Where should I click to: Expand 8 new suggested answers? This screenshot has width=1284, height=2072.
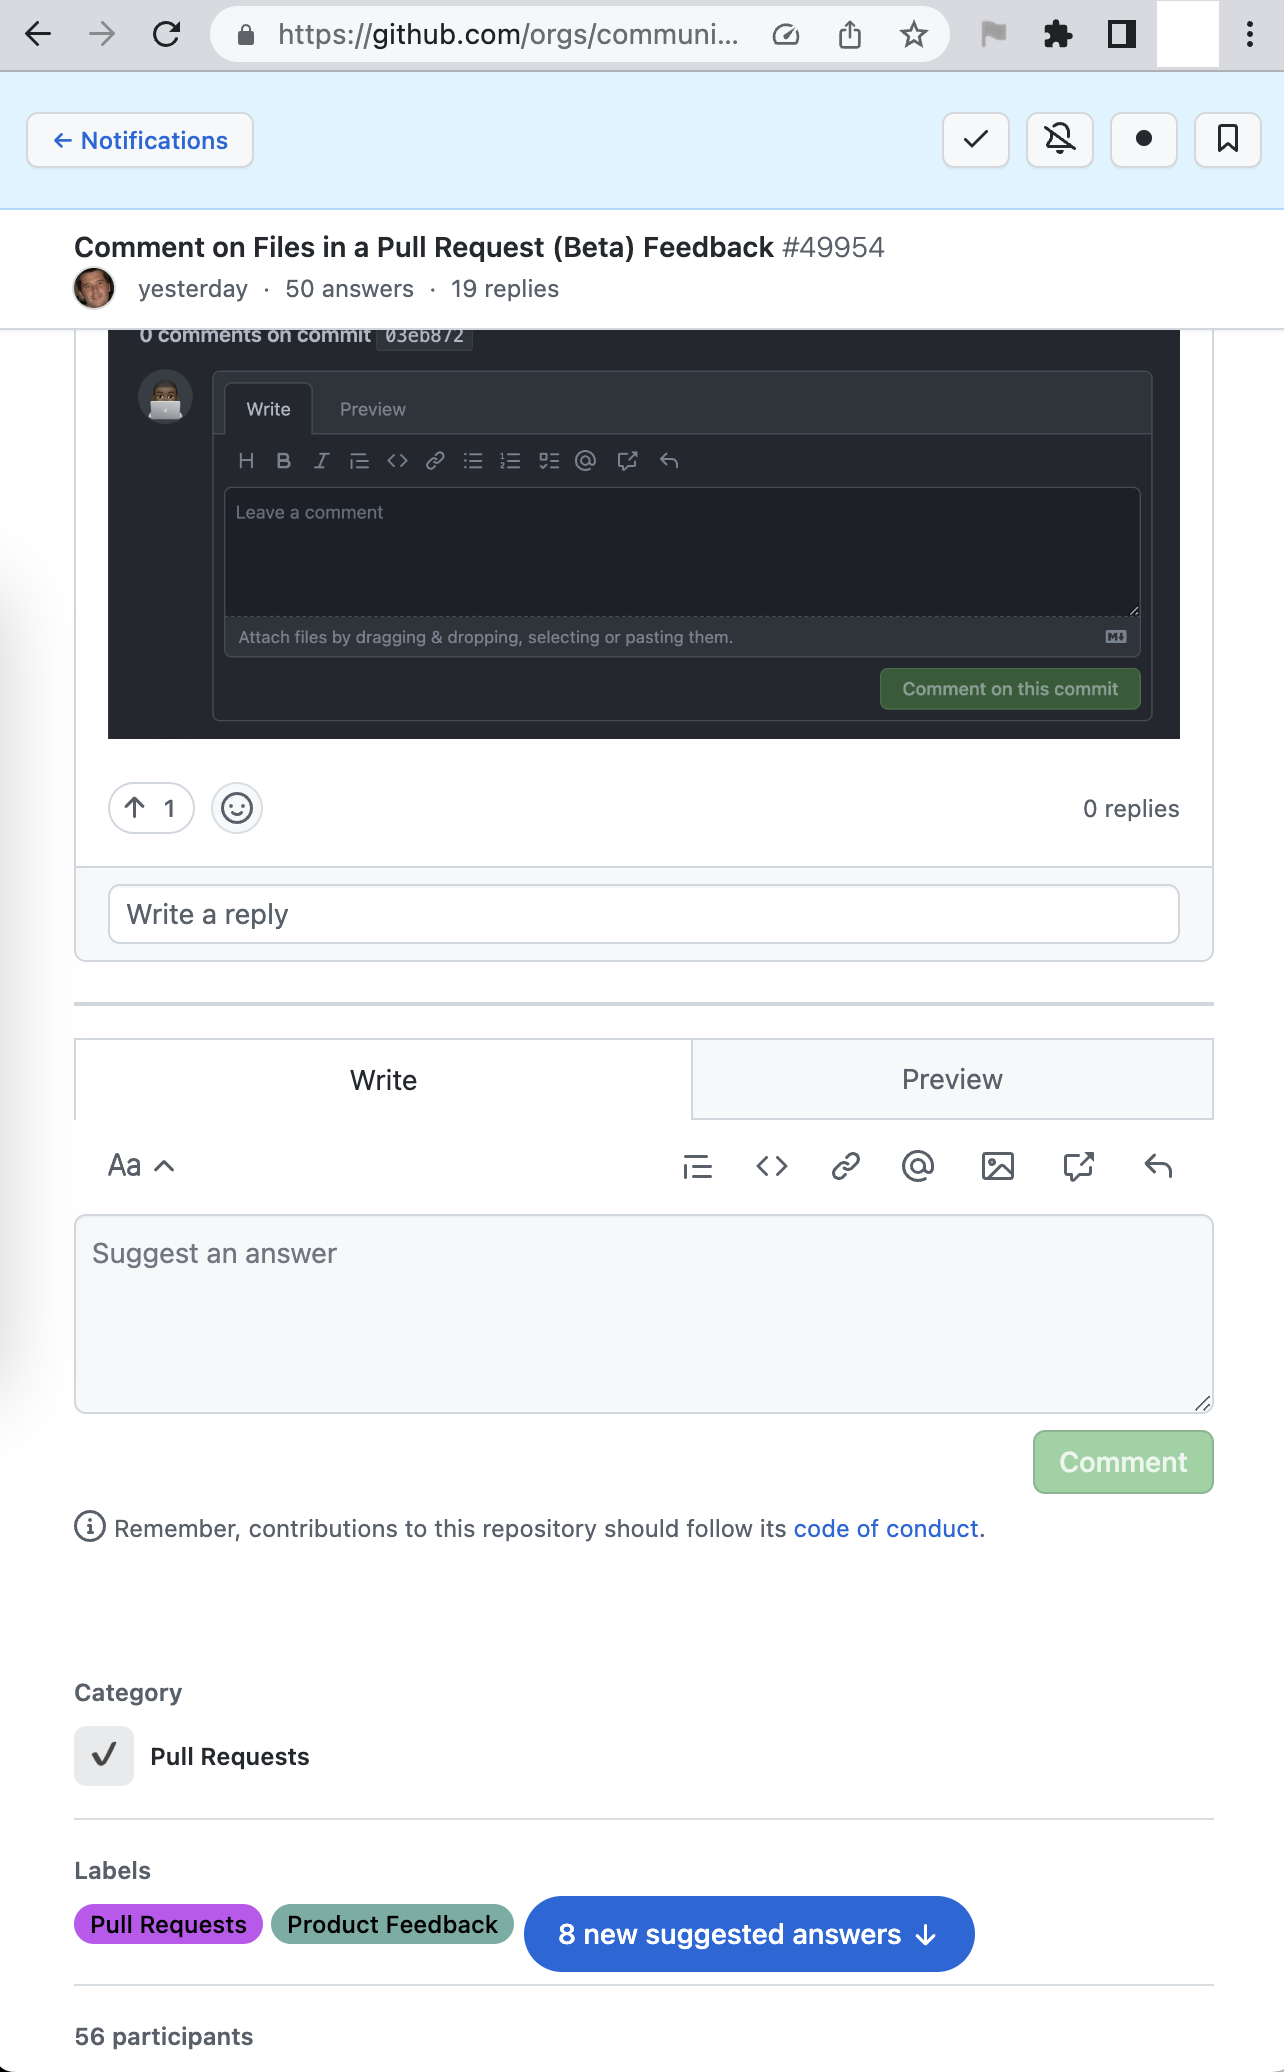748,1934
